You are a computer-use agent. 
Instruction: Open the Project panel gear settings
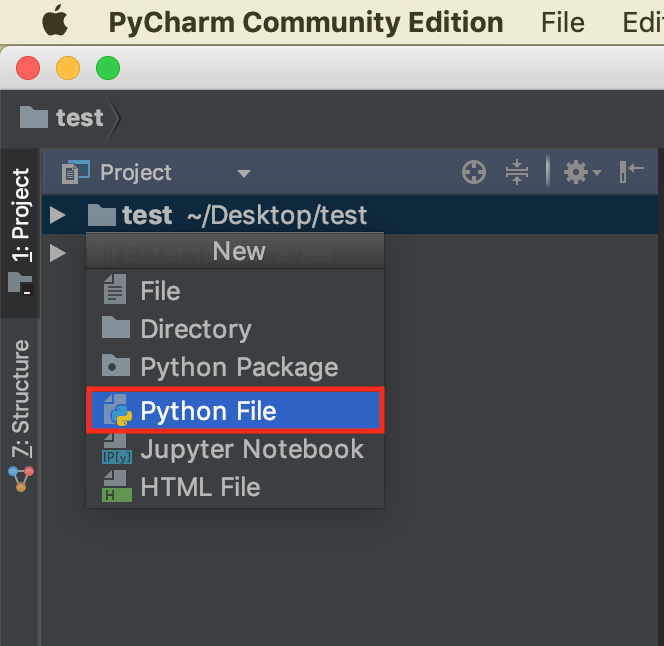point(580,173)
